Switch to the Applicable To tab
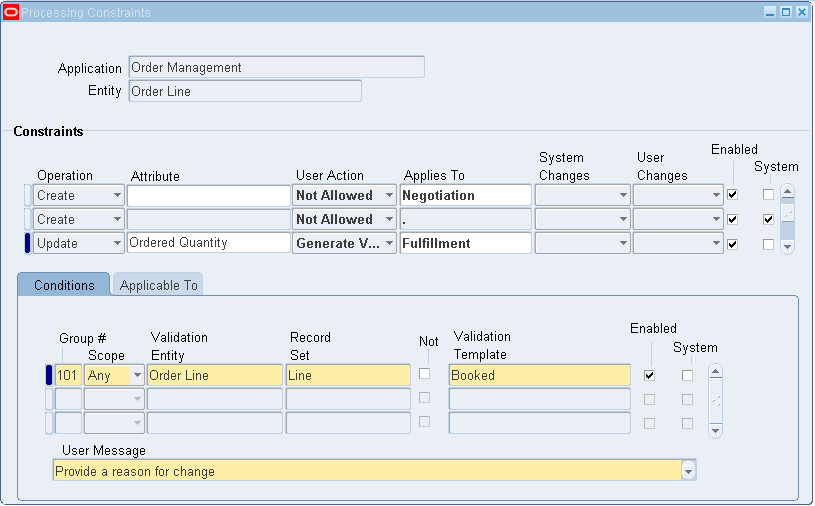 coord(158,285)
